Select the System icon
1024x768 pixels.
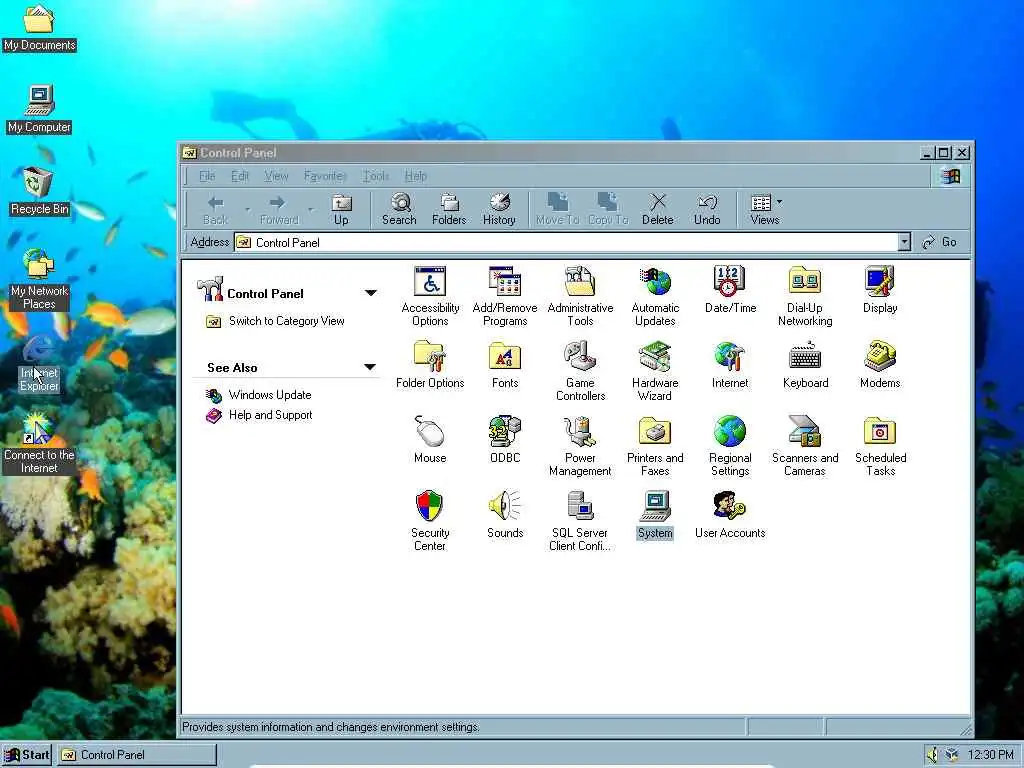[x=655, y=515]
